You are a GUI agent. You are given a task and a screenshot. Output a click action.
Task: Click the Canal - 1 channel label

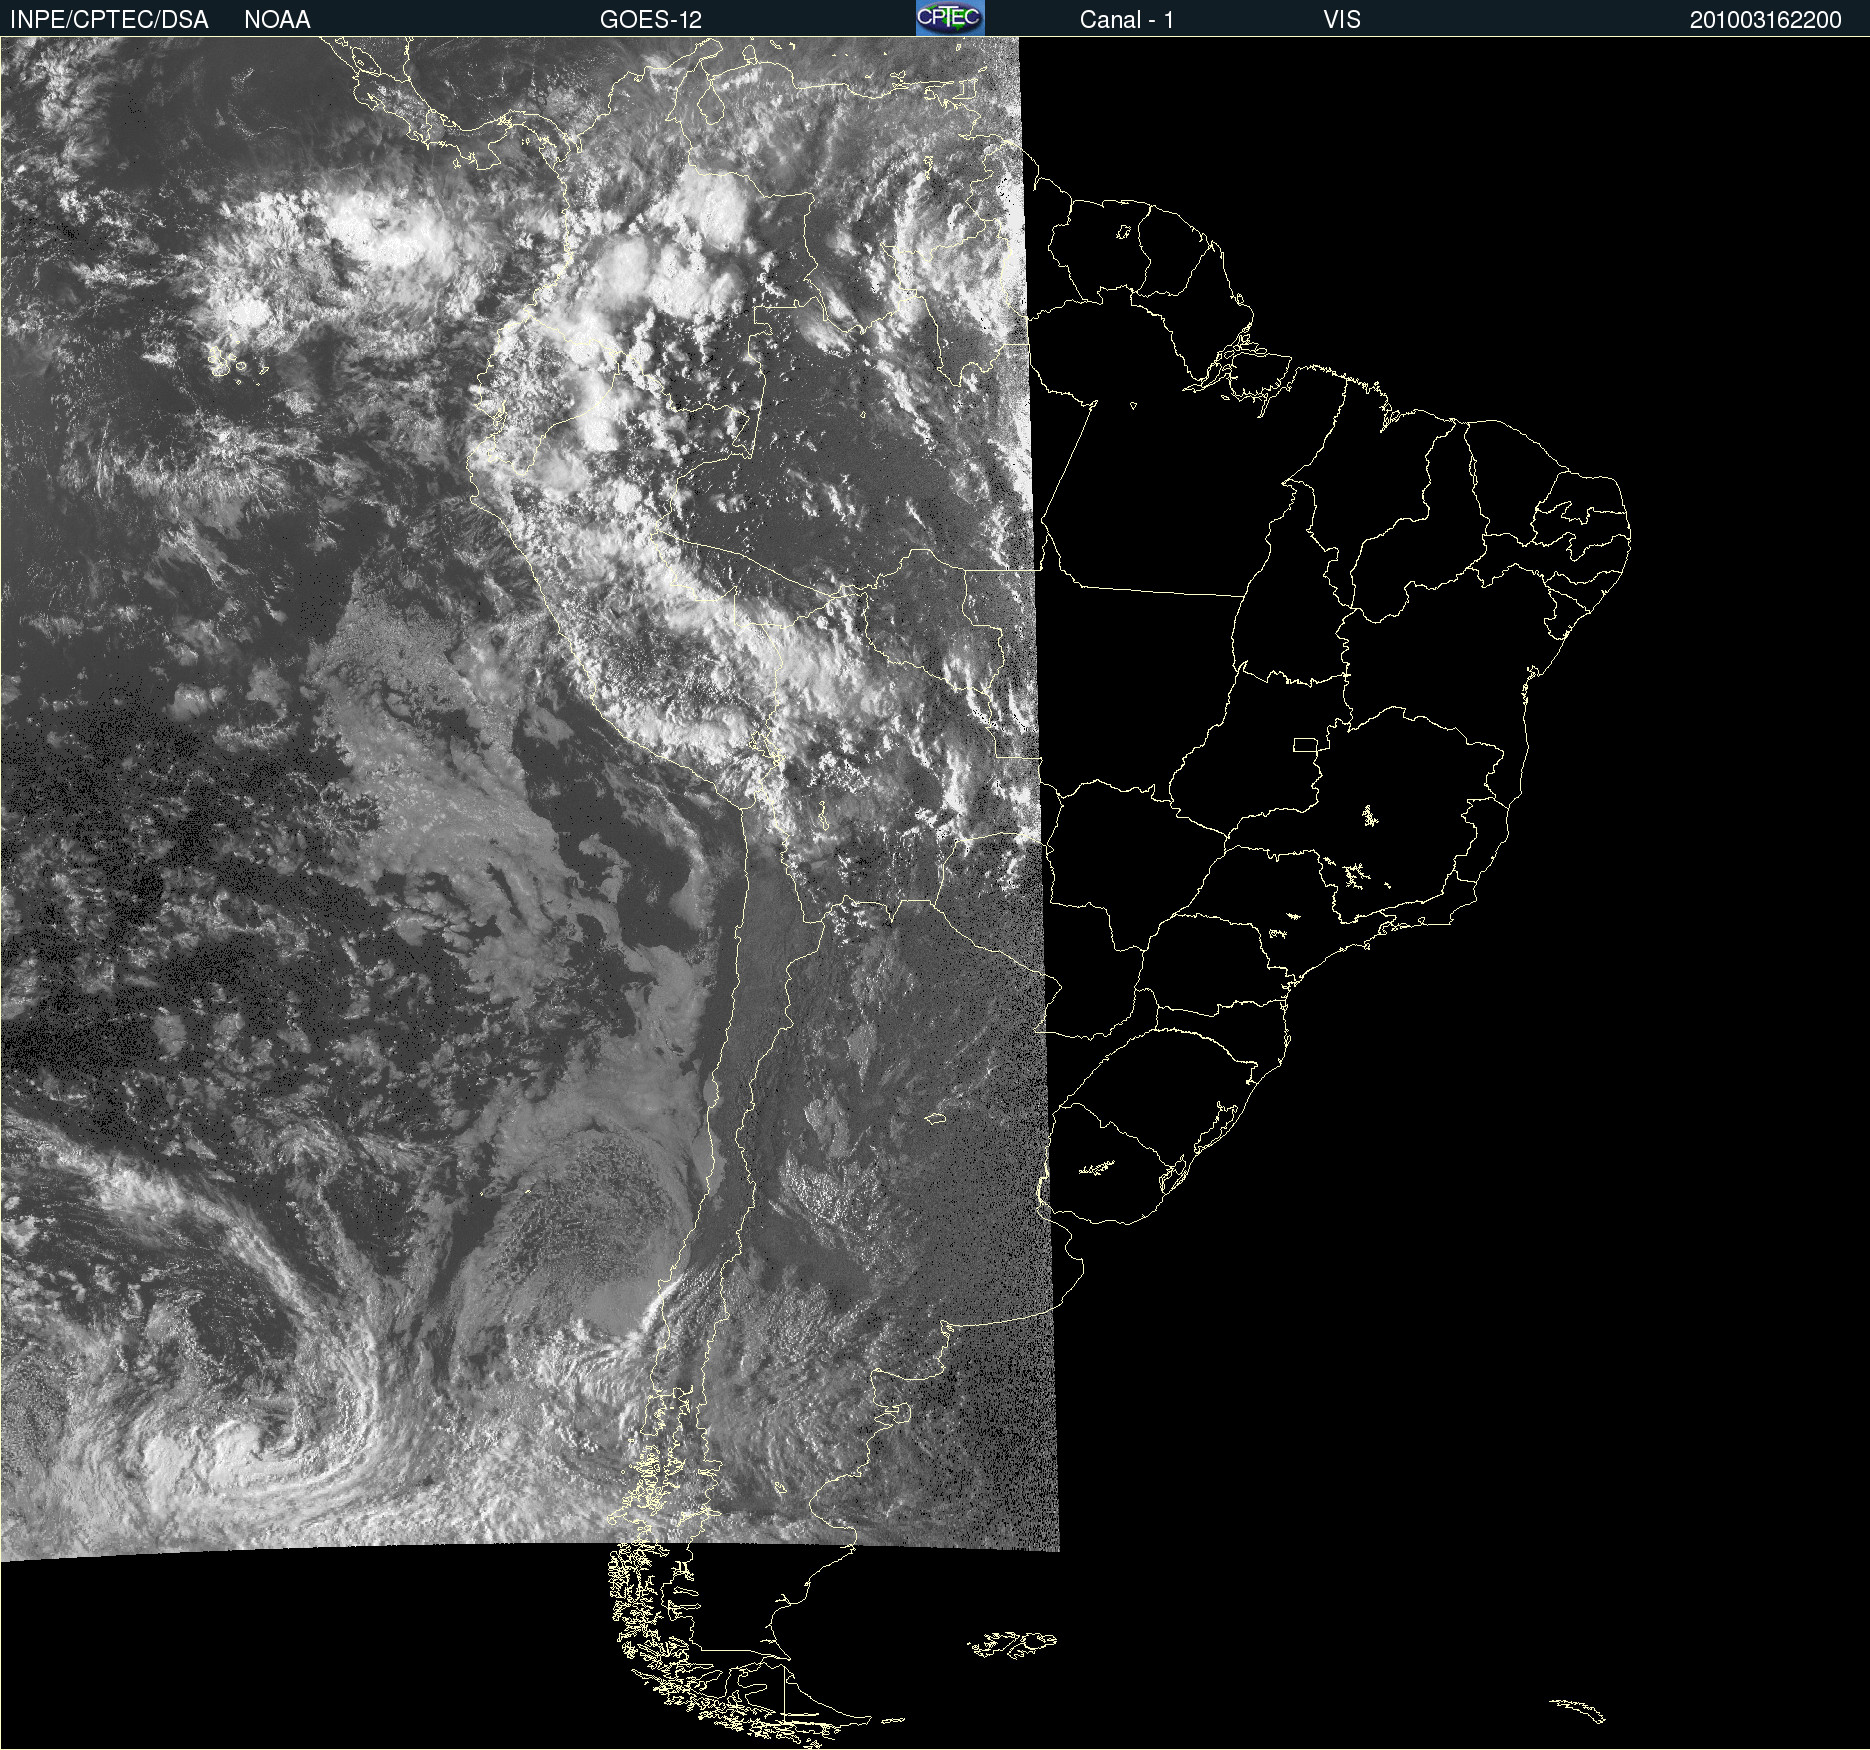pos(1127,20)
